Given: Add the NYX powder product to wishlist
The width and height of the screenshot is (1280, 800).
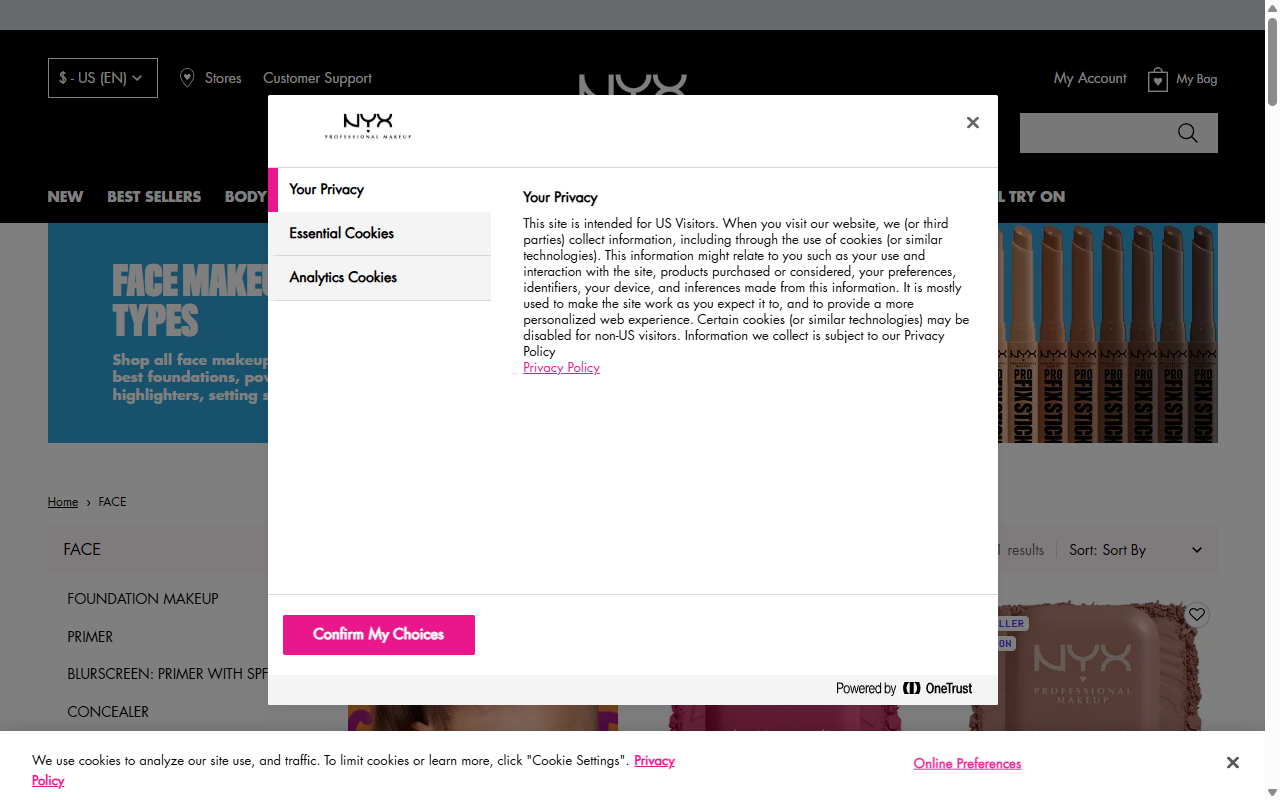Looking at the screenshot, I should [x=1197, y=614].
